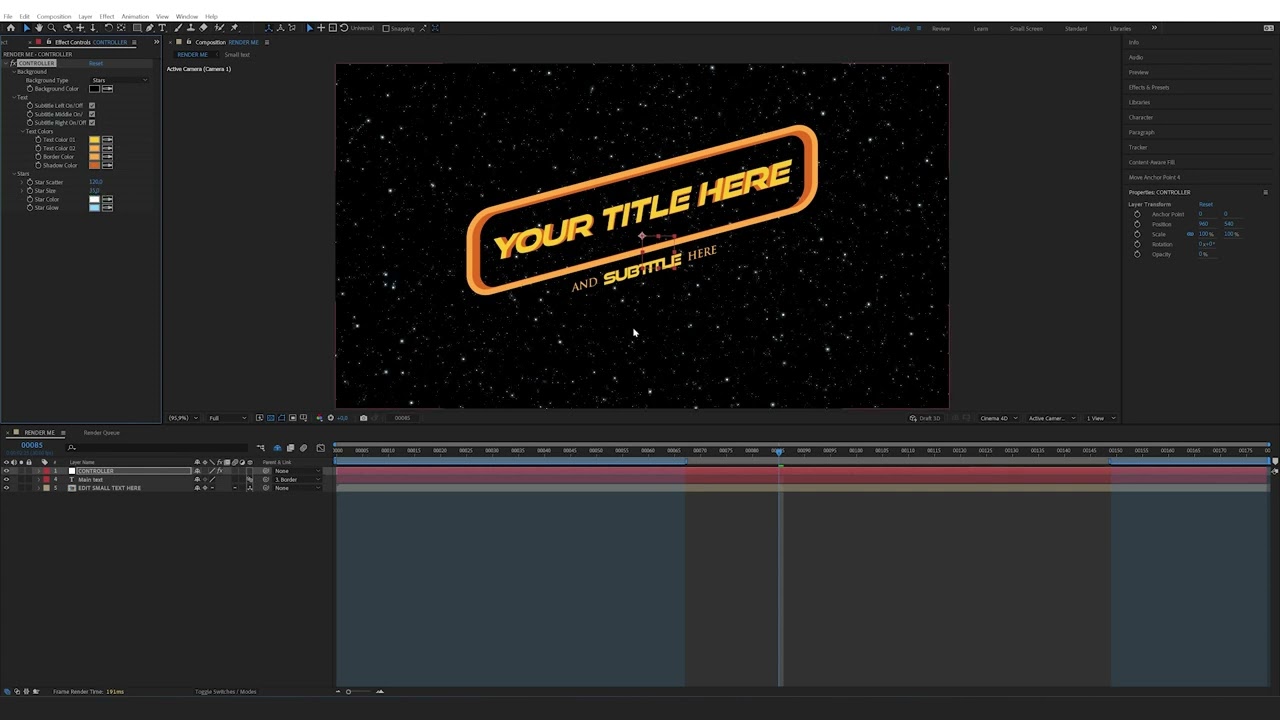Switch to the Render Queue tab
Viewport: 1280px width, 720px height.
(102, 433)
